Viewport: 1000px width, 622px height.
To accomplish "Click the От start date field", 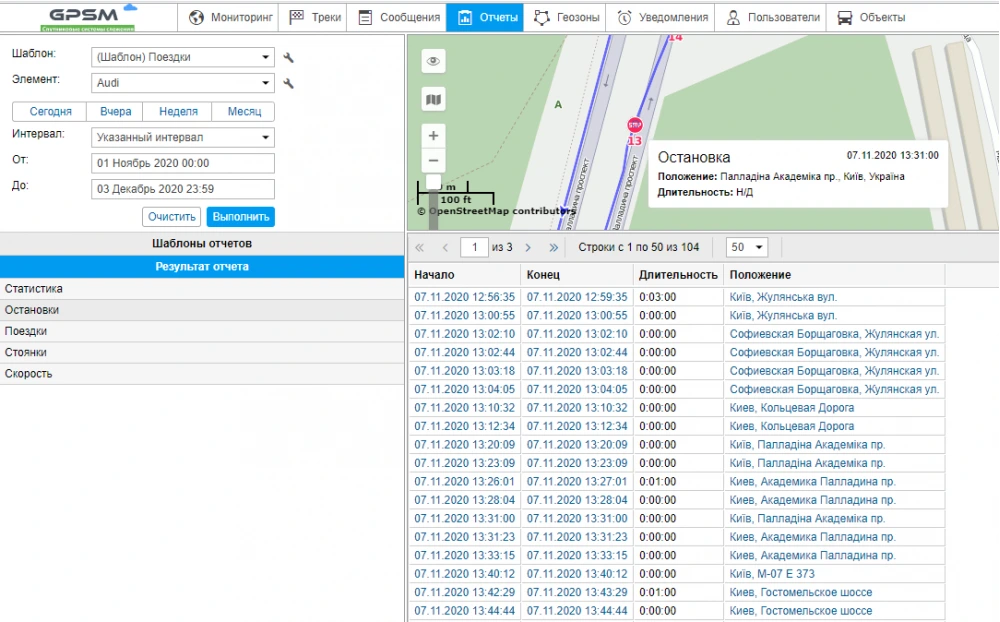I will [182, 163].
